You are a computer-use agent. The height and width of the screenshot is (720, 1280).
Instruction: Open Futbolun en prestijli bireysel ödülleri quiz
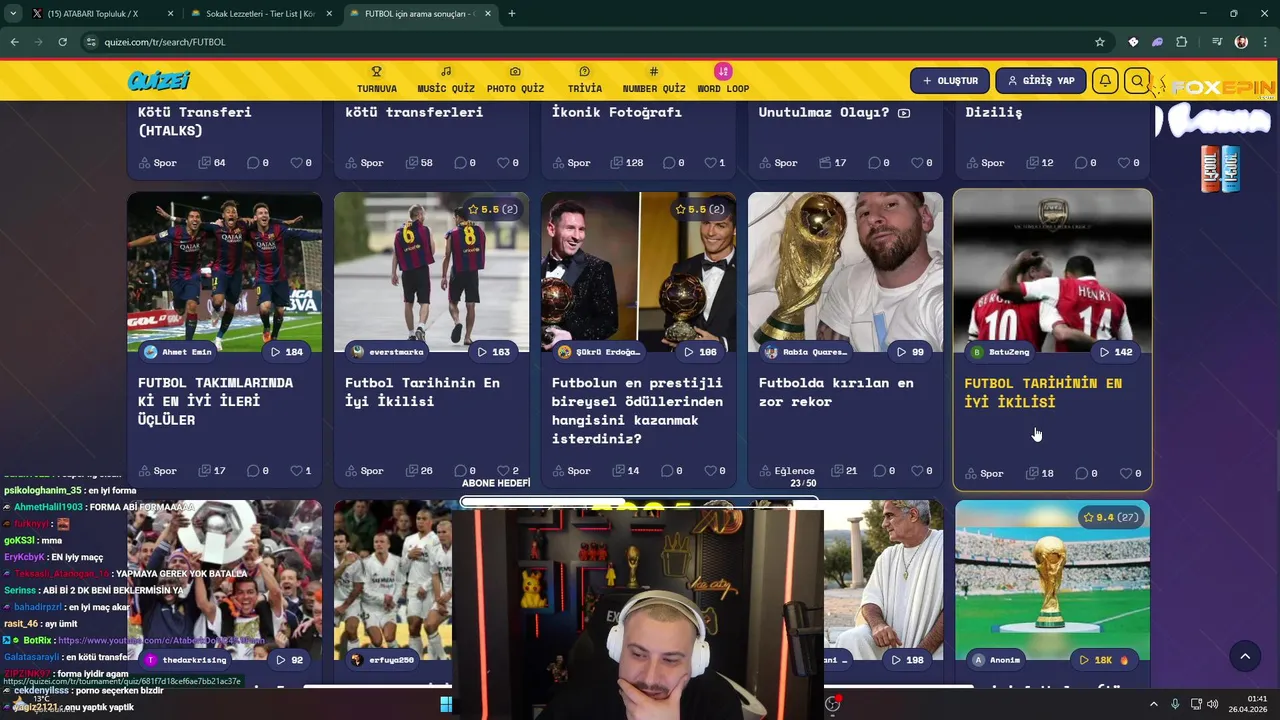tap(637, 410)
